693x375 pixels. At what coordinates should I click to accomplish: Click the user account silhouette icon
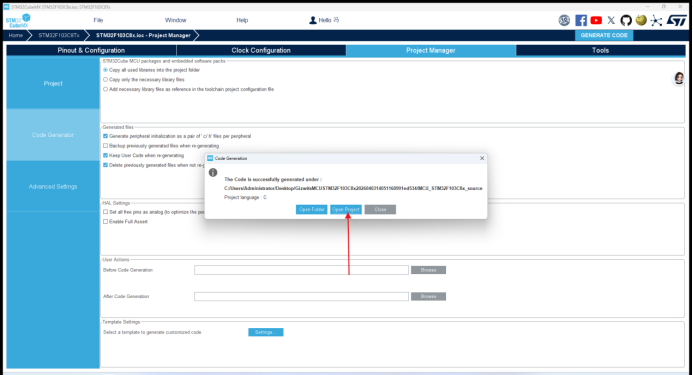(x=313, y=20)
